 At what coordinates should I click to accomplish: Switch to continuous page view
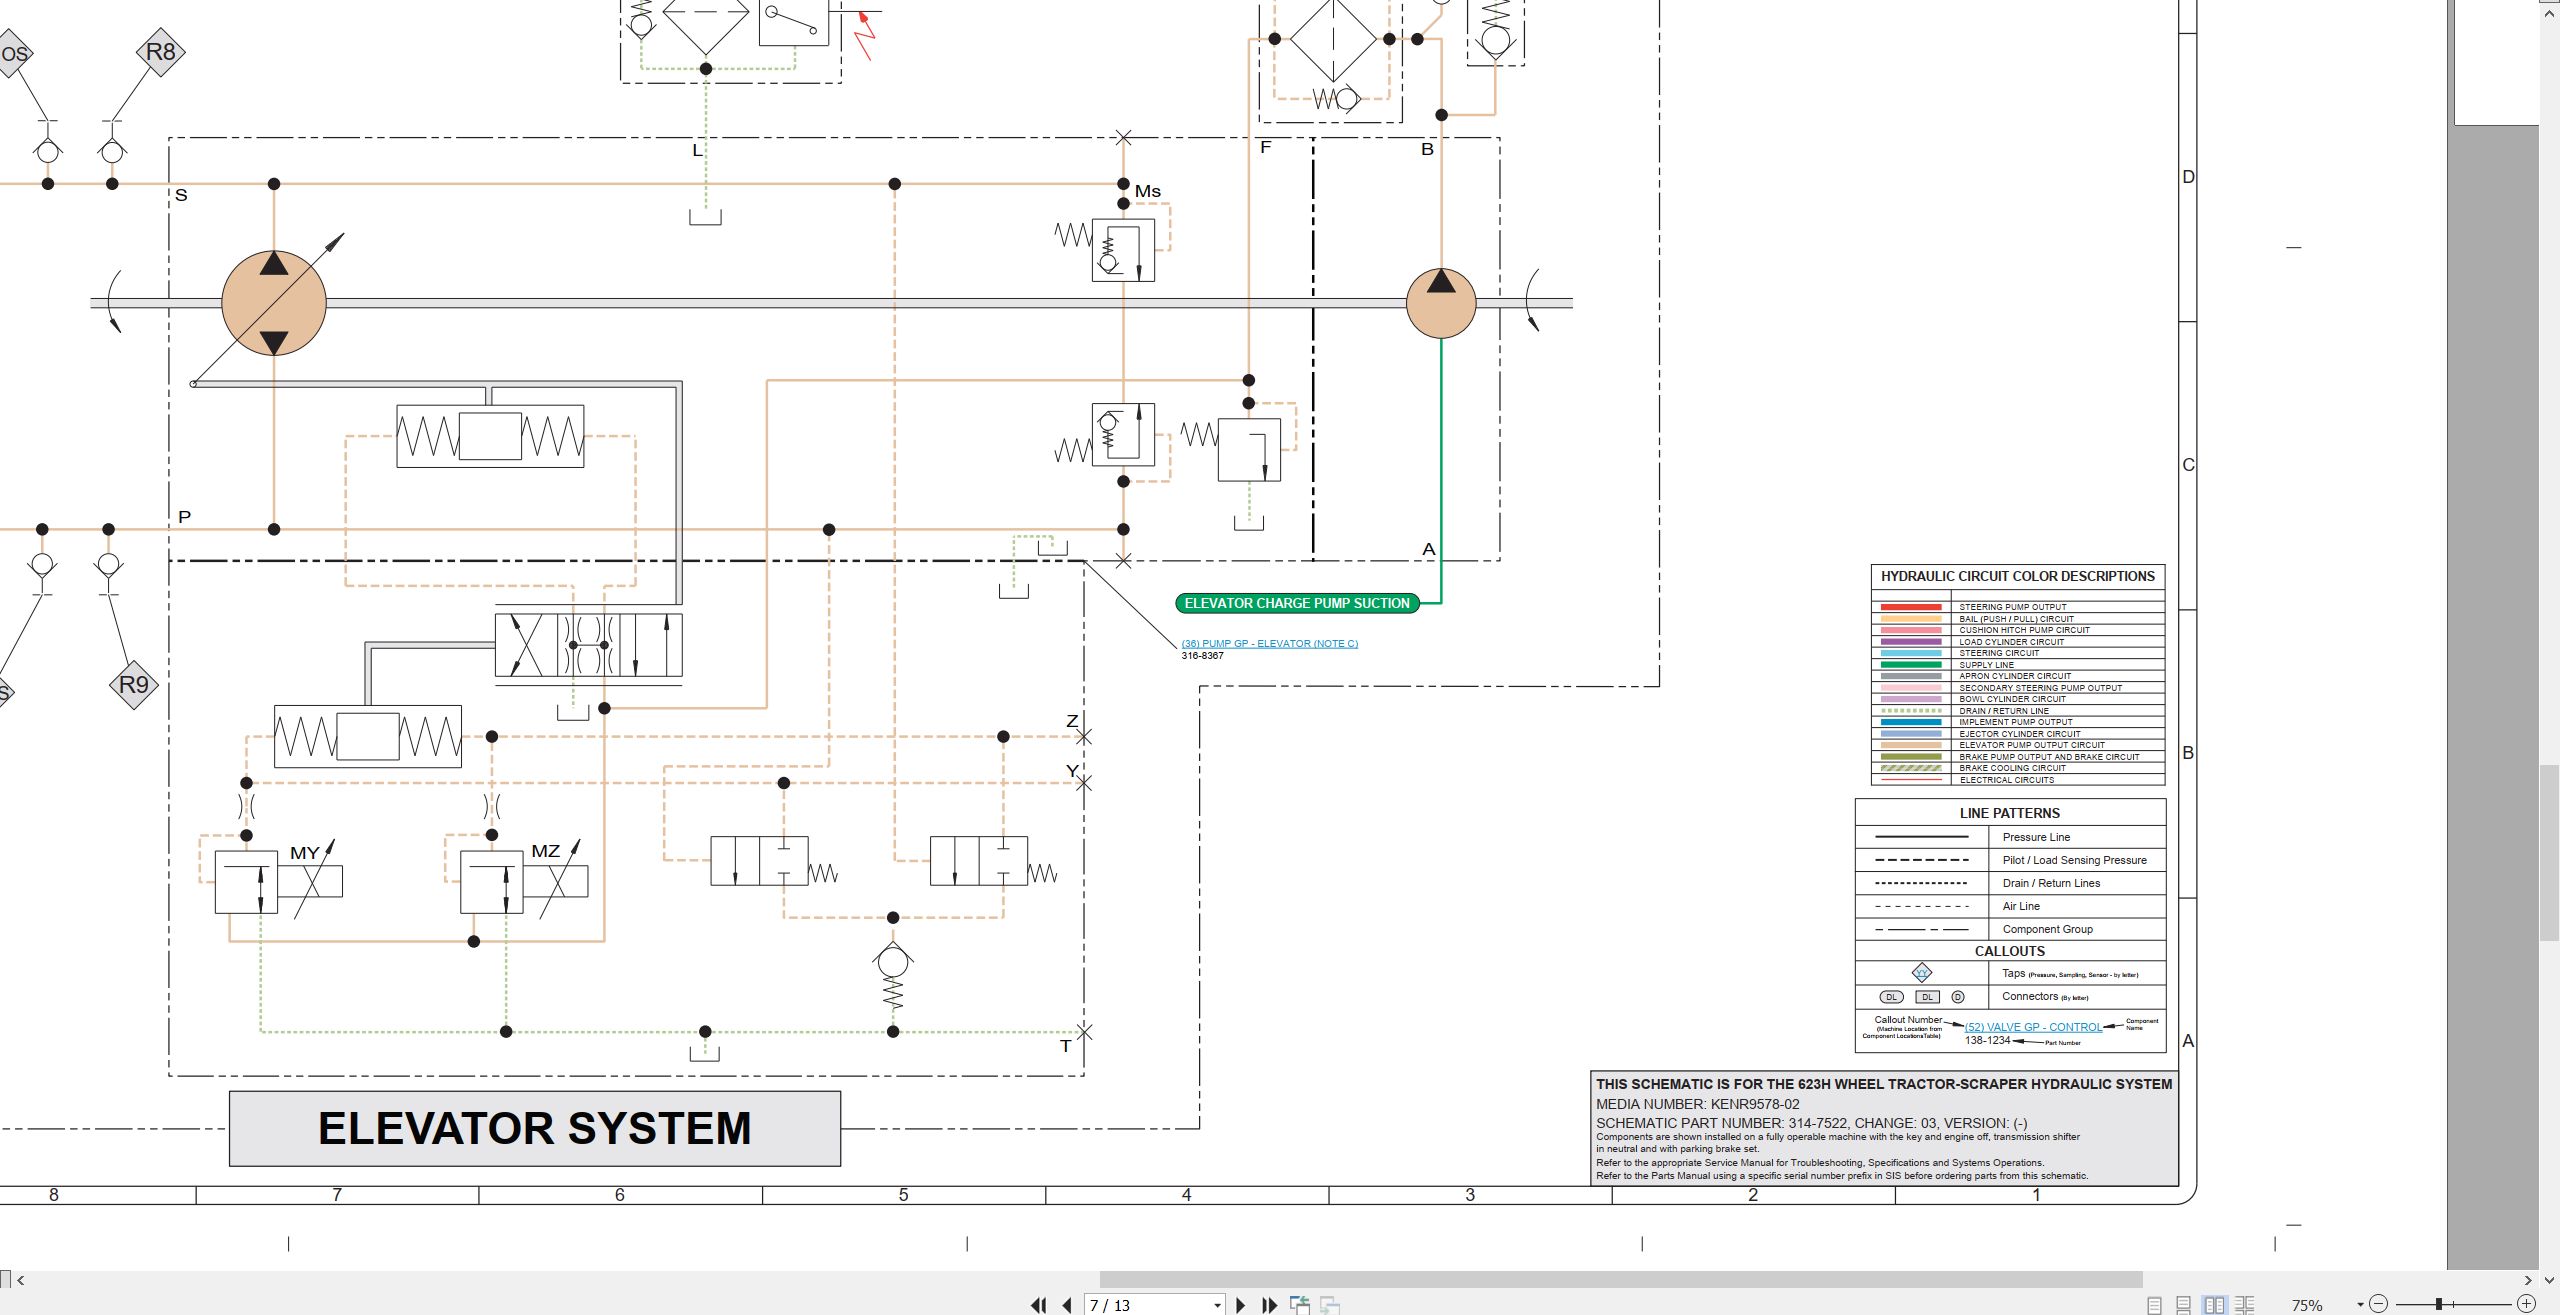click(x=2184, y=1305)
